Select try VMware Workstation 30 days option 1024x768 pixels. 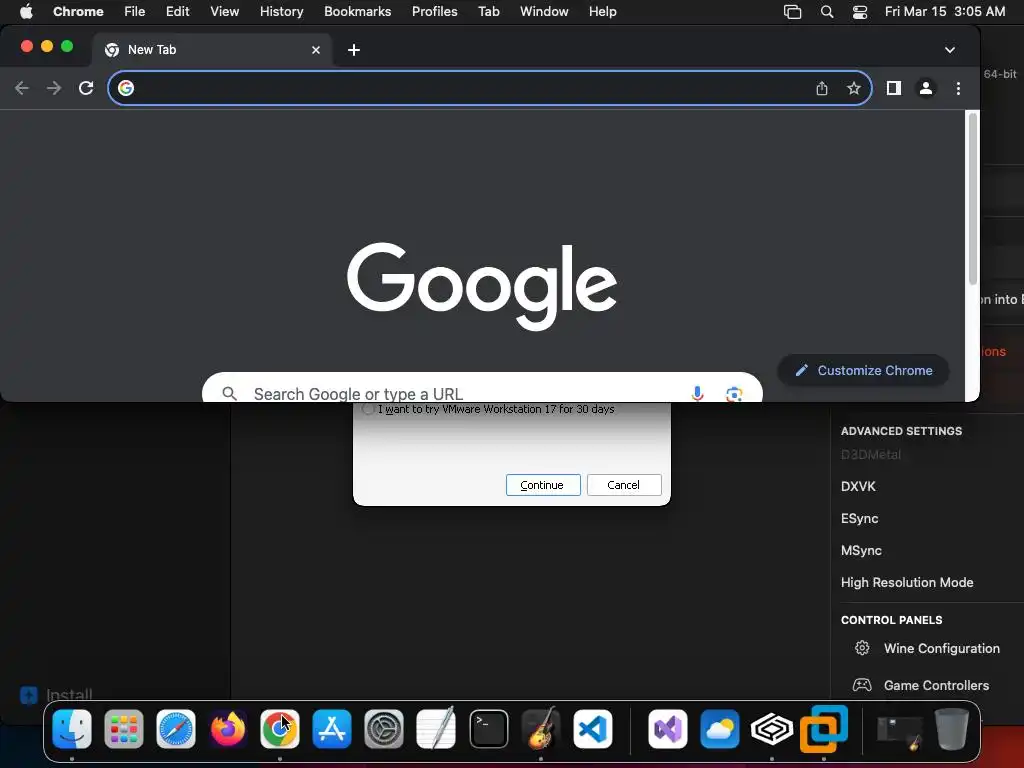click(489, 409)
